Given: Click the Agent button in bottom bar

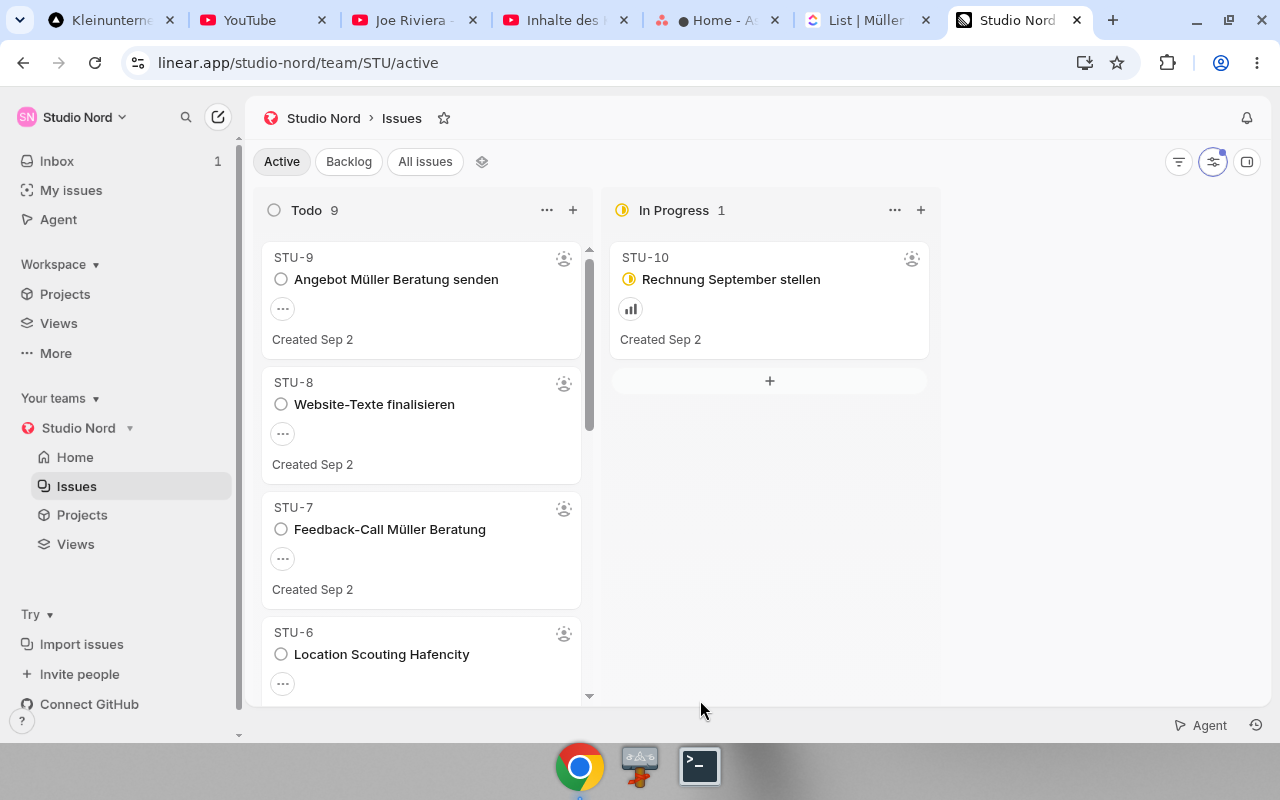Looking at the screenshot, I should (x=1200, y=725).
